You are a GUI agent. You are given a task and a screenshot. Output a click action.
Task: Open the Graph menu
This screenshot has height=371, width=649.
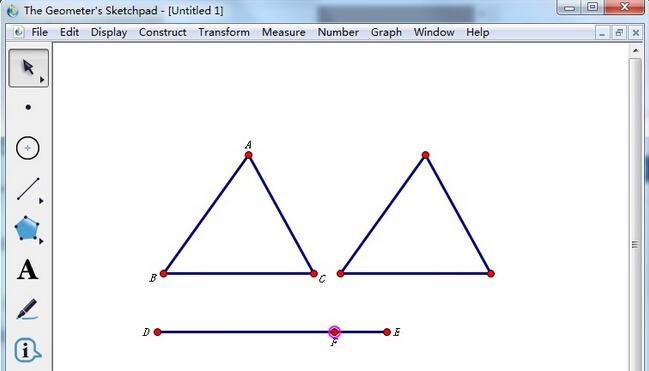[x=386, y=32]
